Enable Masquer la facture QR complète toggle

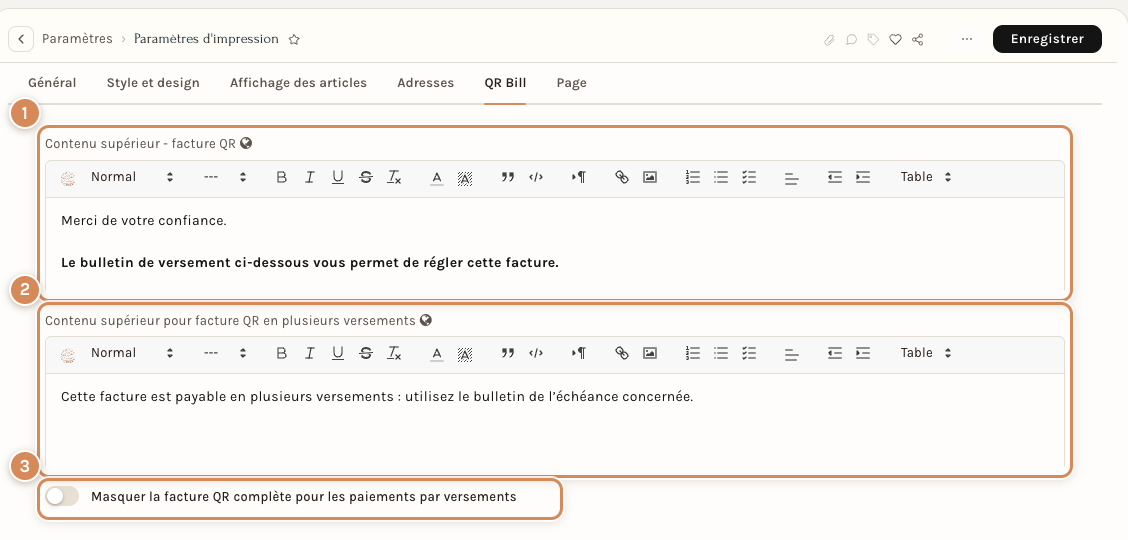62,496
